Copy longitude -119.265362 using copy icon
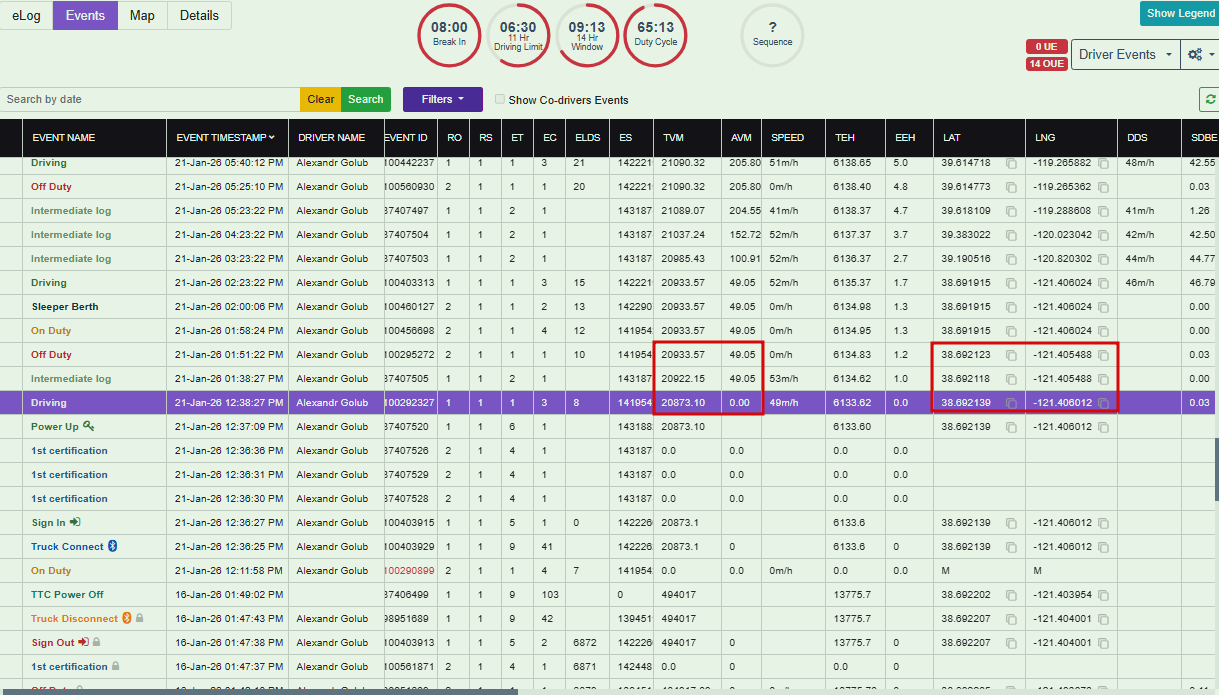Screen dimensions: 1219x695 pyautogui.click(x=1104, y=187)
